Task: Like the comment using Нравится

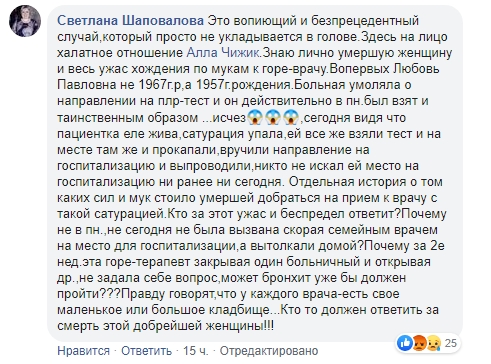Action: (x=83, y=351)
